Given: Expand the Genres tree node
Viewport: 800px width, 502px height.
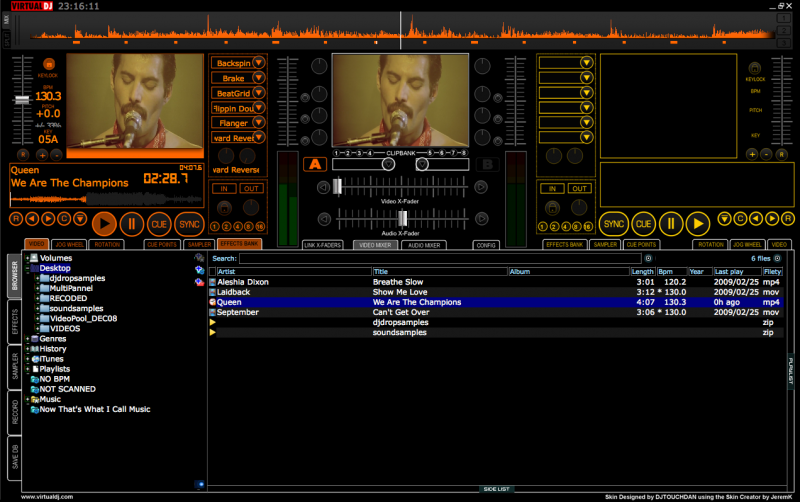Looking at the screenshot, I should click(x=28, y=339).
